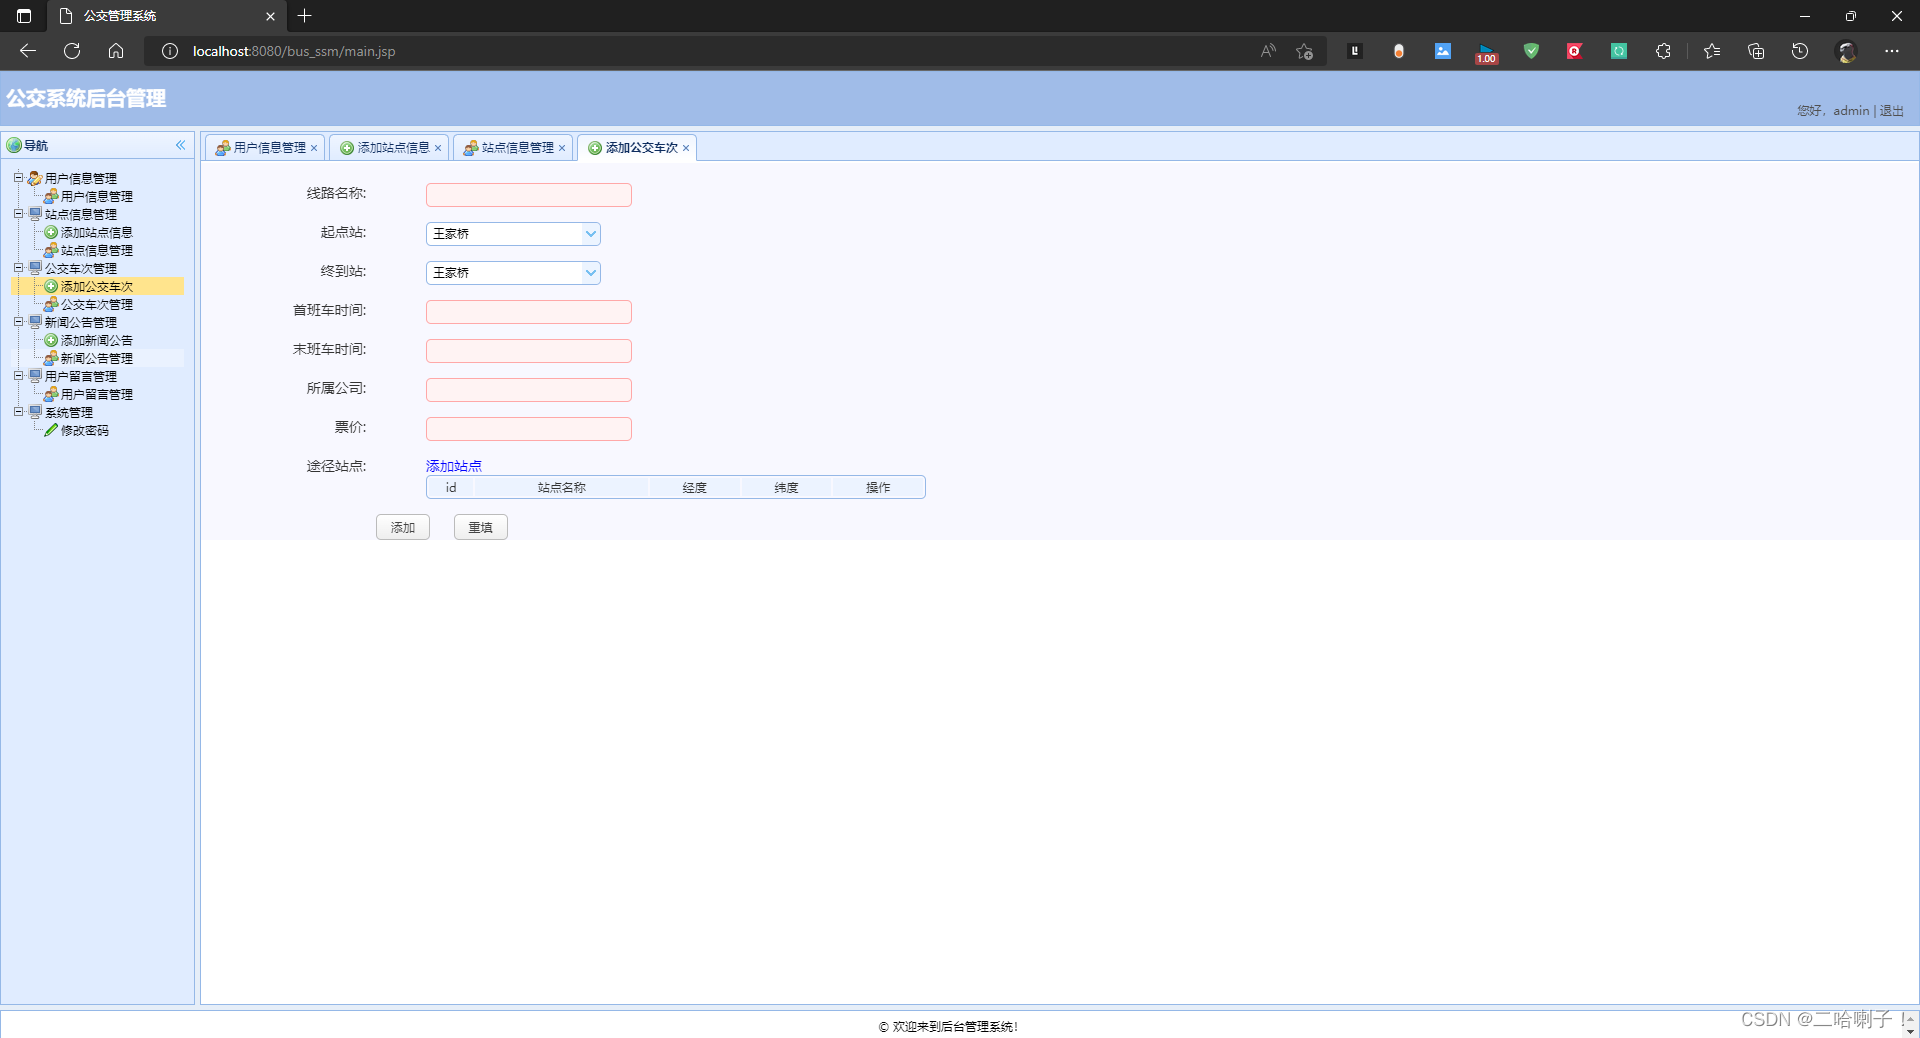This screenshot has height=1038, width=1920.
Task: Focus the 首班车时间 input field
Action: (529, 312)
